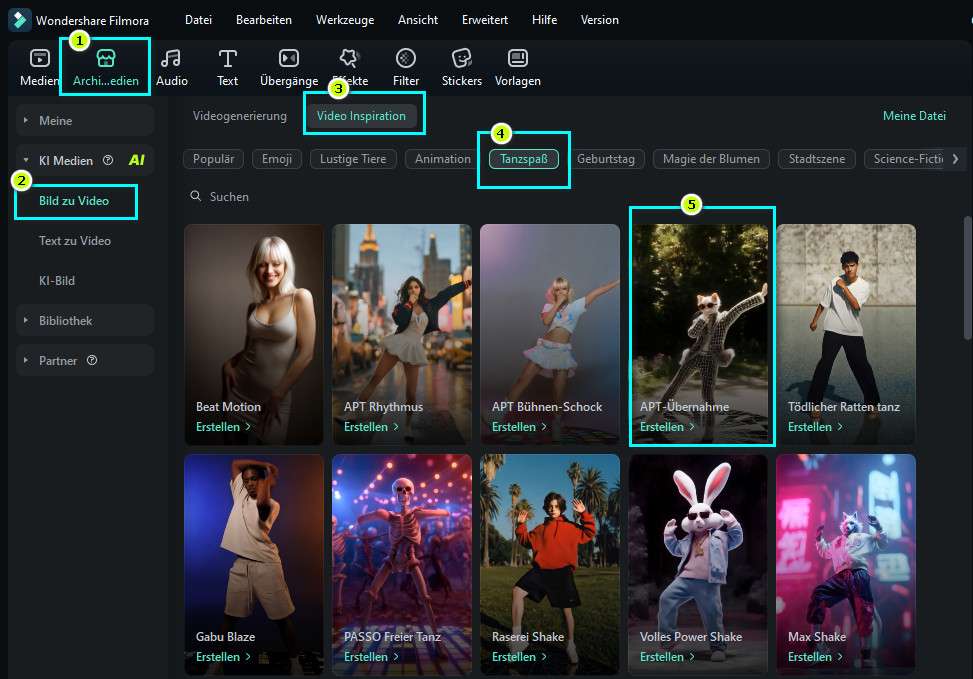Select the Emoji category chip
This screenshot has width=973, height=679.
(277, 159)
